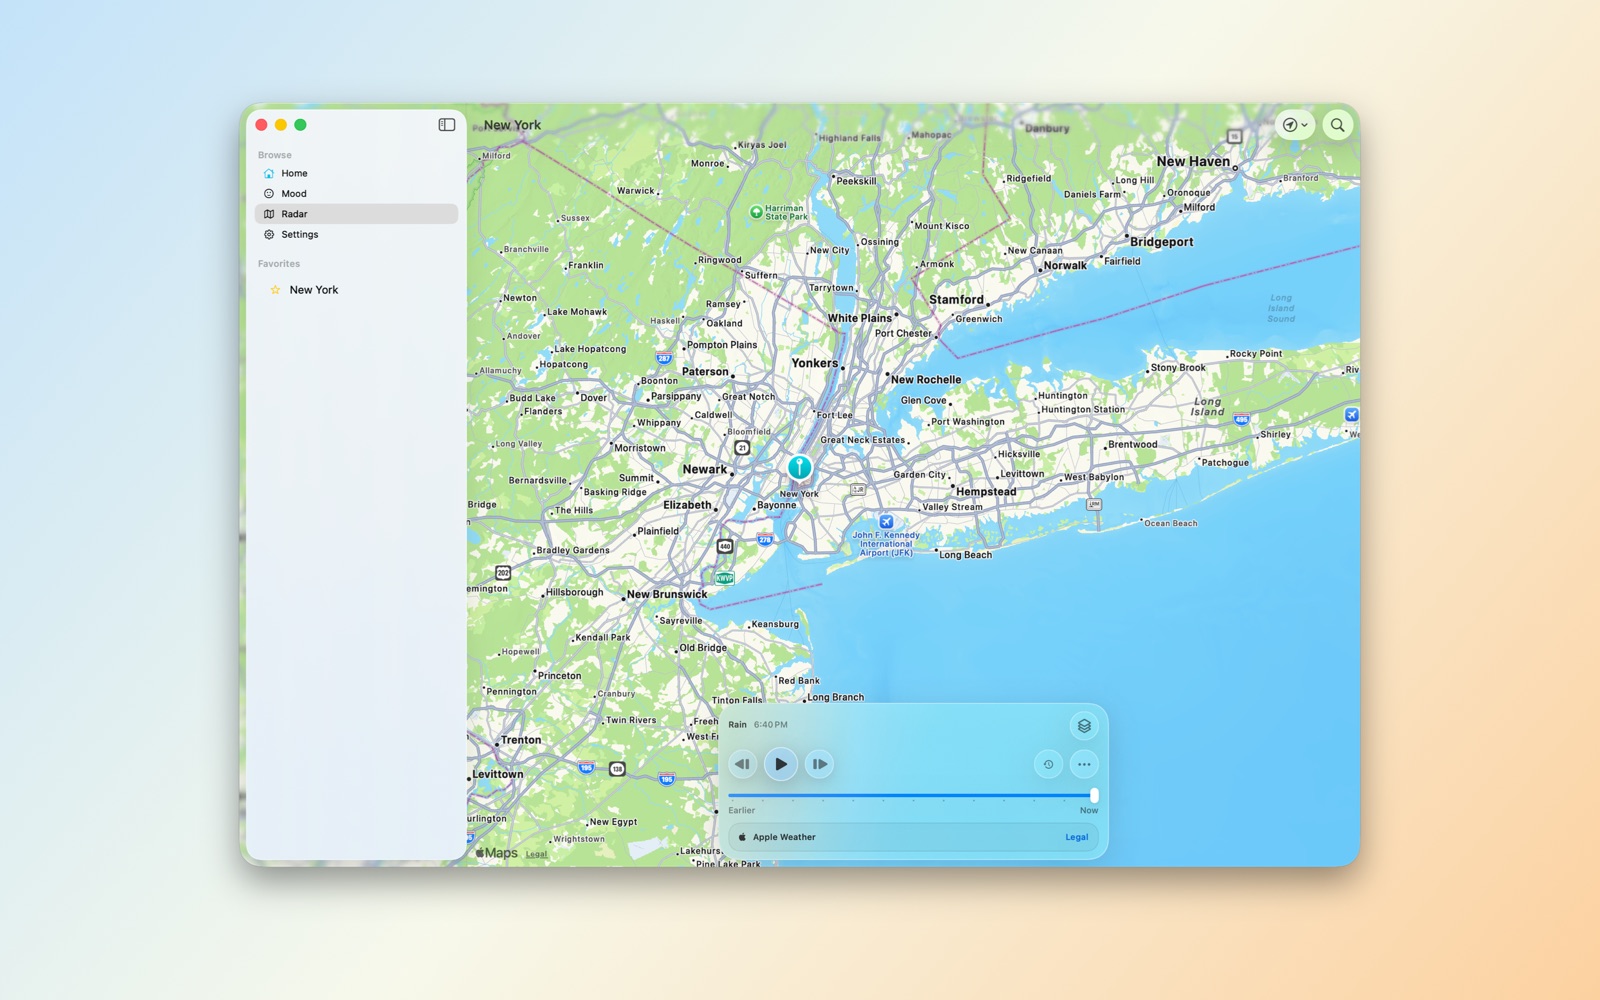Toggle the sidebar visibility button
1600x1000 pixels.
click(x=447, y=125)
